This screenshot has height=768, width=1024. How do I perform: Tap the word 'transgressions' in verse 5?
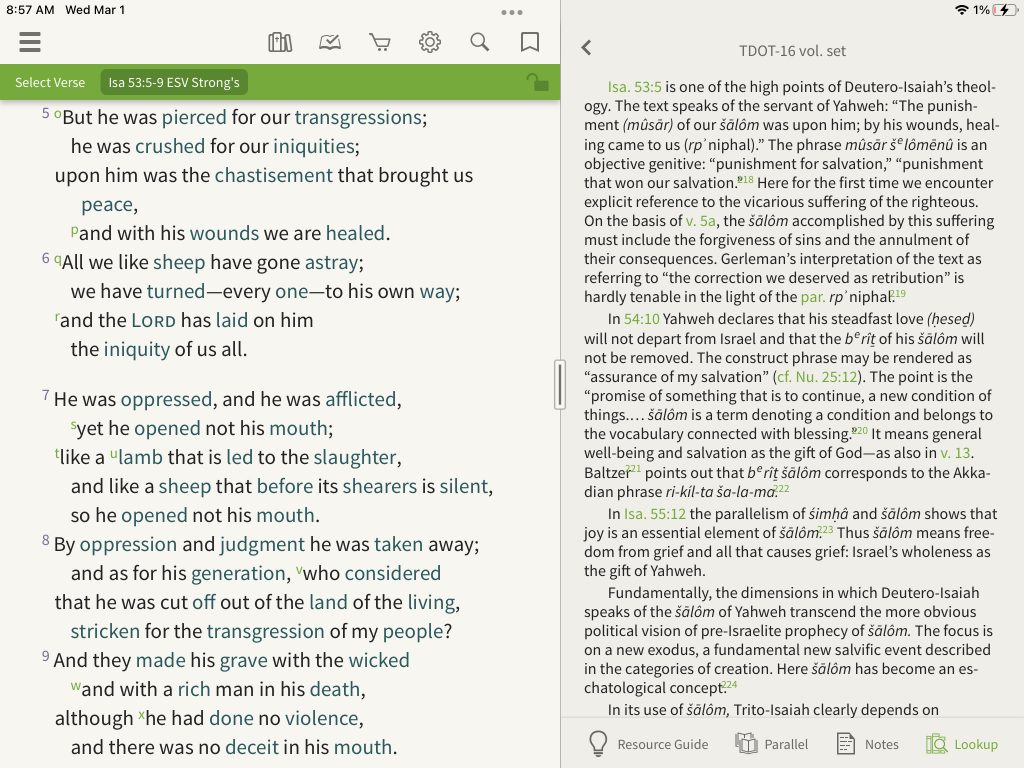click(358, 118)
